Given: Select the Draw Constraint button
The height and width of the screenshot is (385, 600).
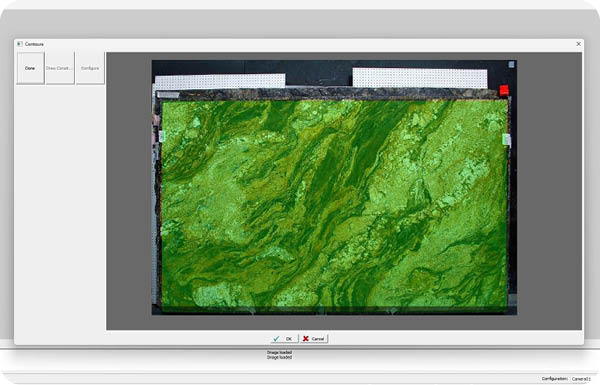Looking at the screenshot, I should pyautogui.click(x=60, y=68).
